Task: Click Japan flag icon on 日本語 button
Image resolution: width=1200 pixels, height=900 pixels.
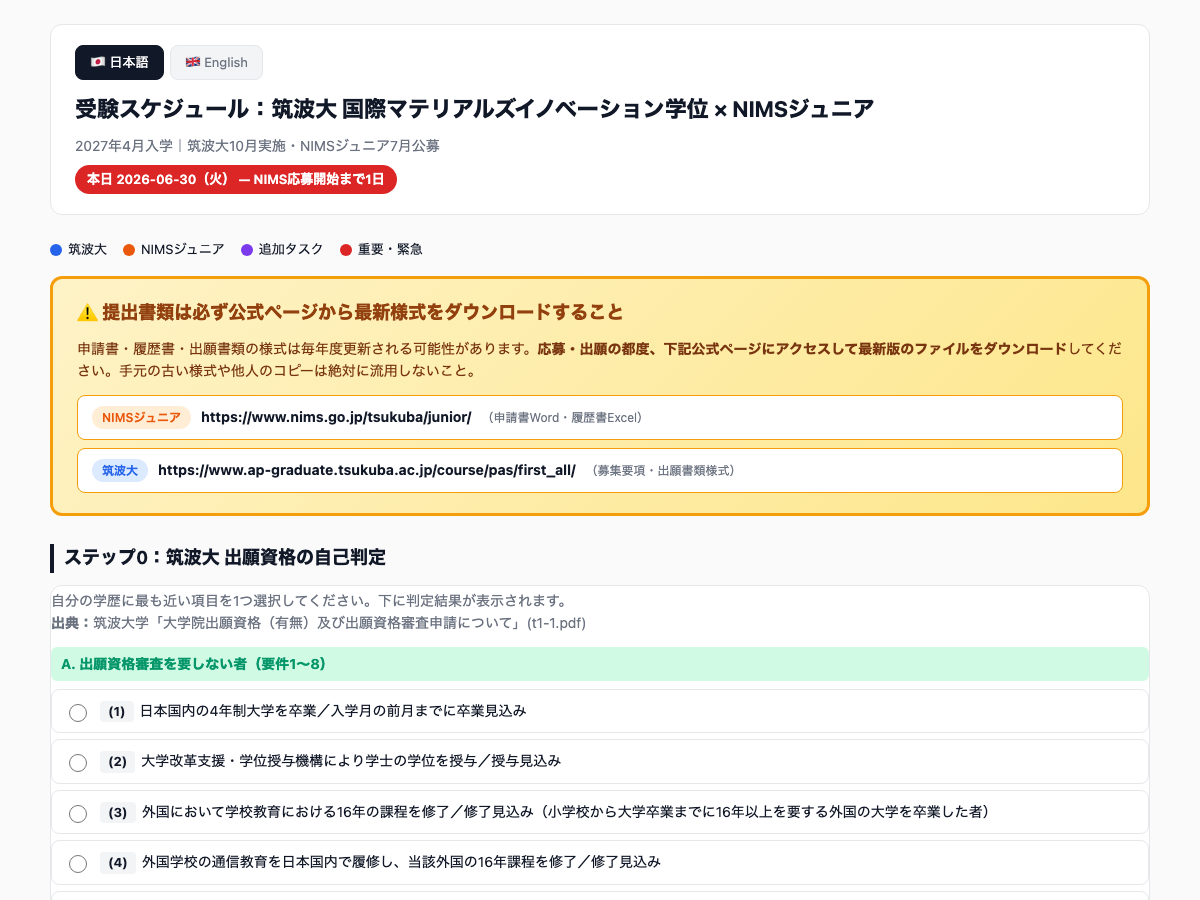Action: pyautogui.click(x=97, y=62)
